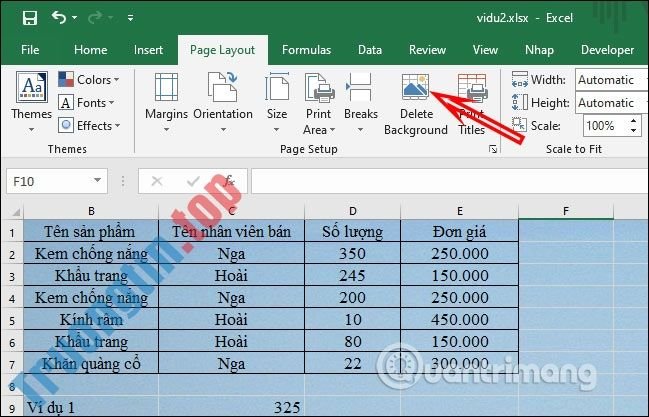The height and width of the screenshot is (417, 649).
Task: Click the Cancel X in formula bar
Action: [157, 181]
